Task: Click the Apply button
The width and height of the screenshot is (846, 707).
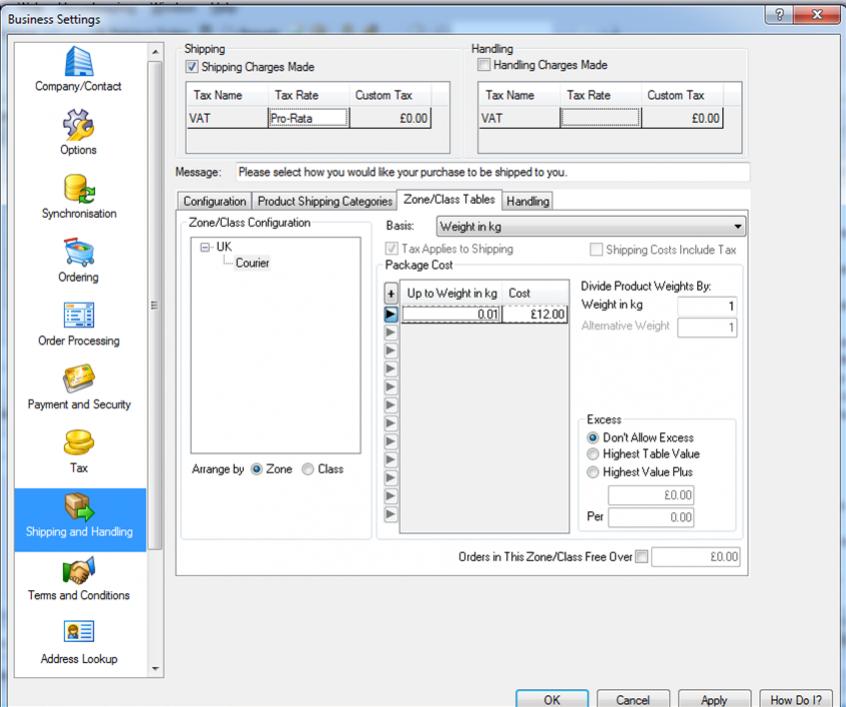Action: [713, 700]
